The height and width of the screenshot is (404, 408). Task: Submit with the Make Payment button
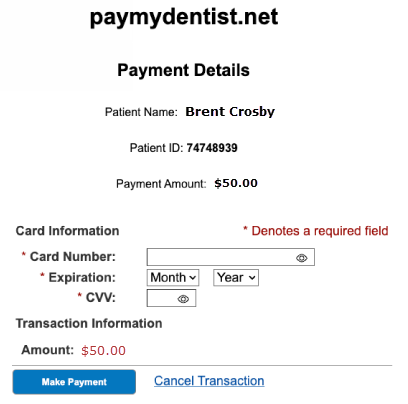point(74,382)
